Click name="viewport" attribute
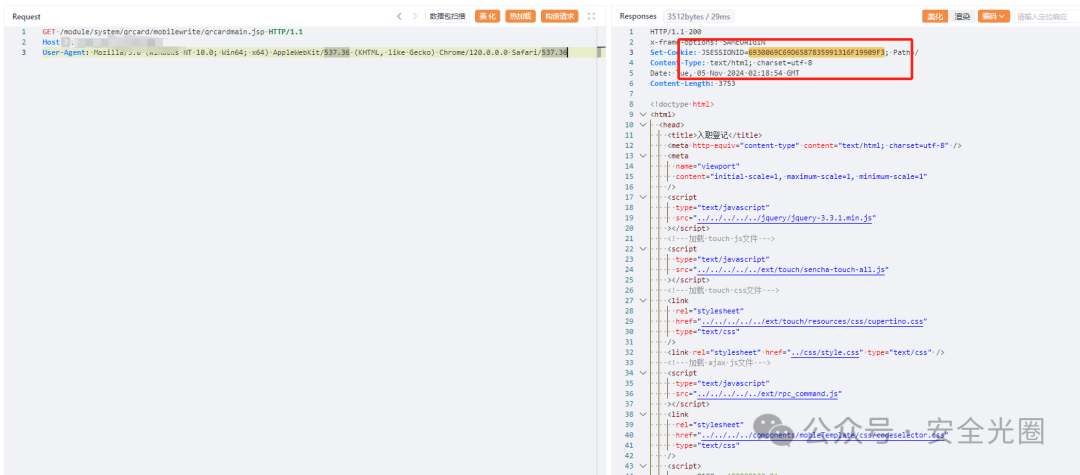This screenshot has width=1080, height=475. 706,166
